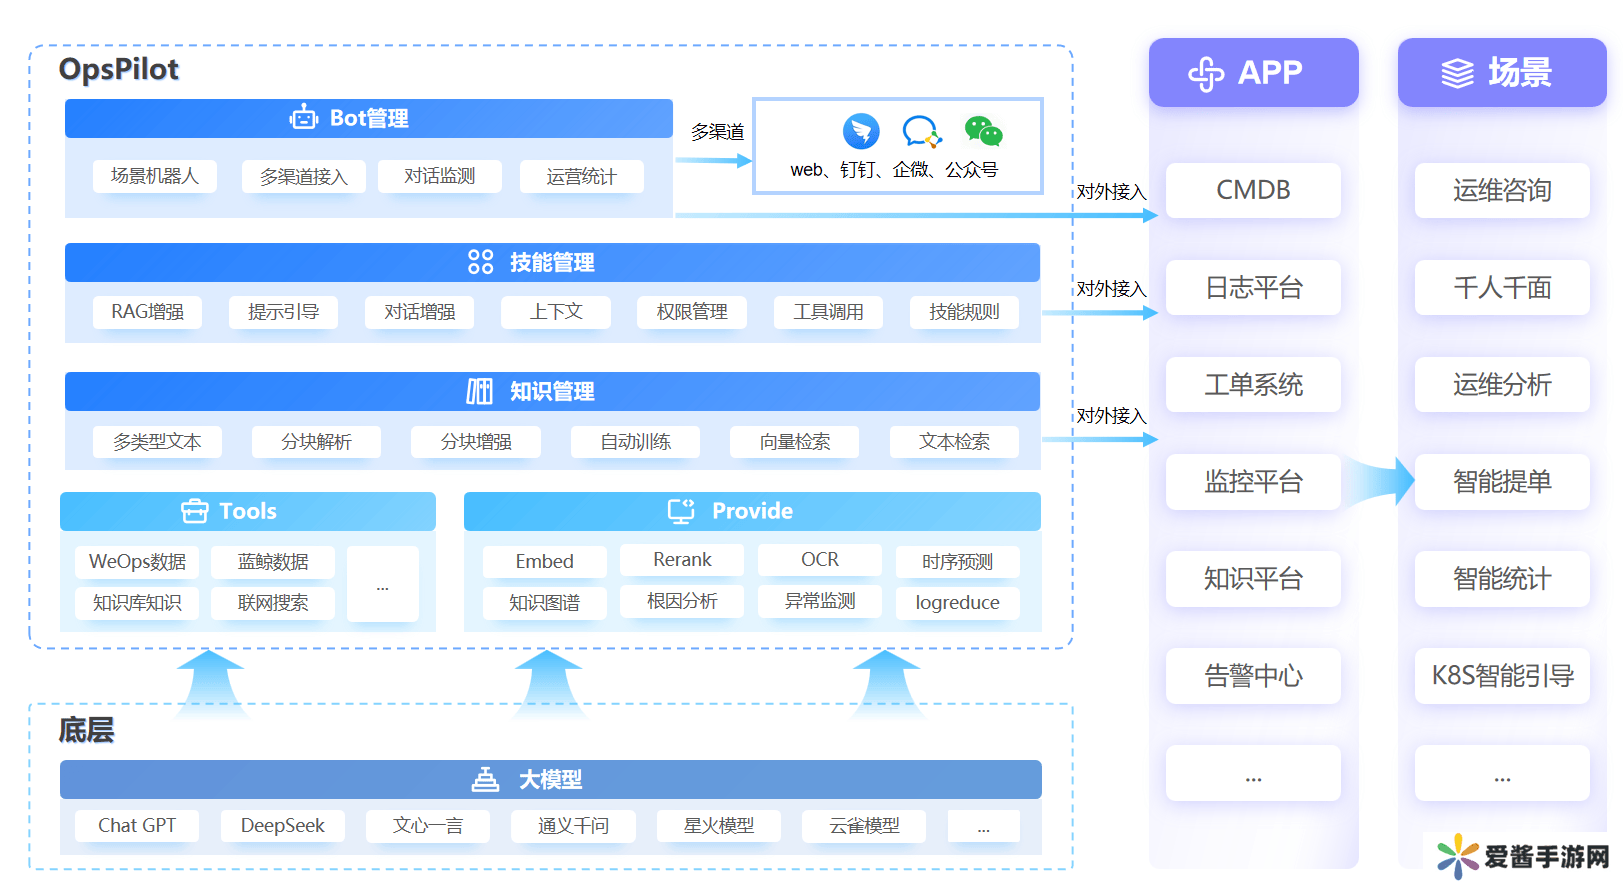Click the toolbox icon beside Tools
Screen dimensions: 1623x882
point(194,511)
